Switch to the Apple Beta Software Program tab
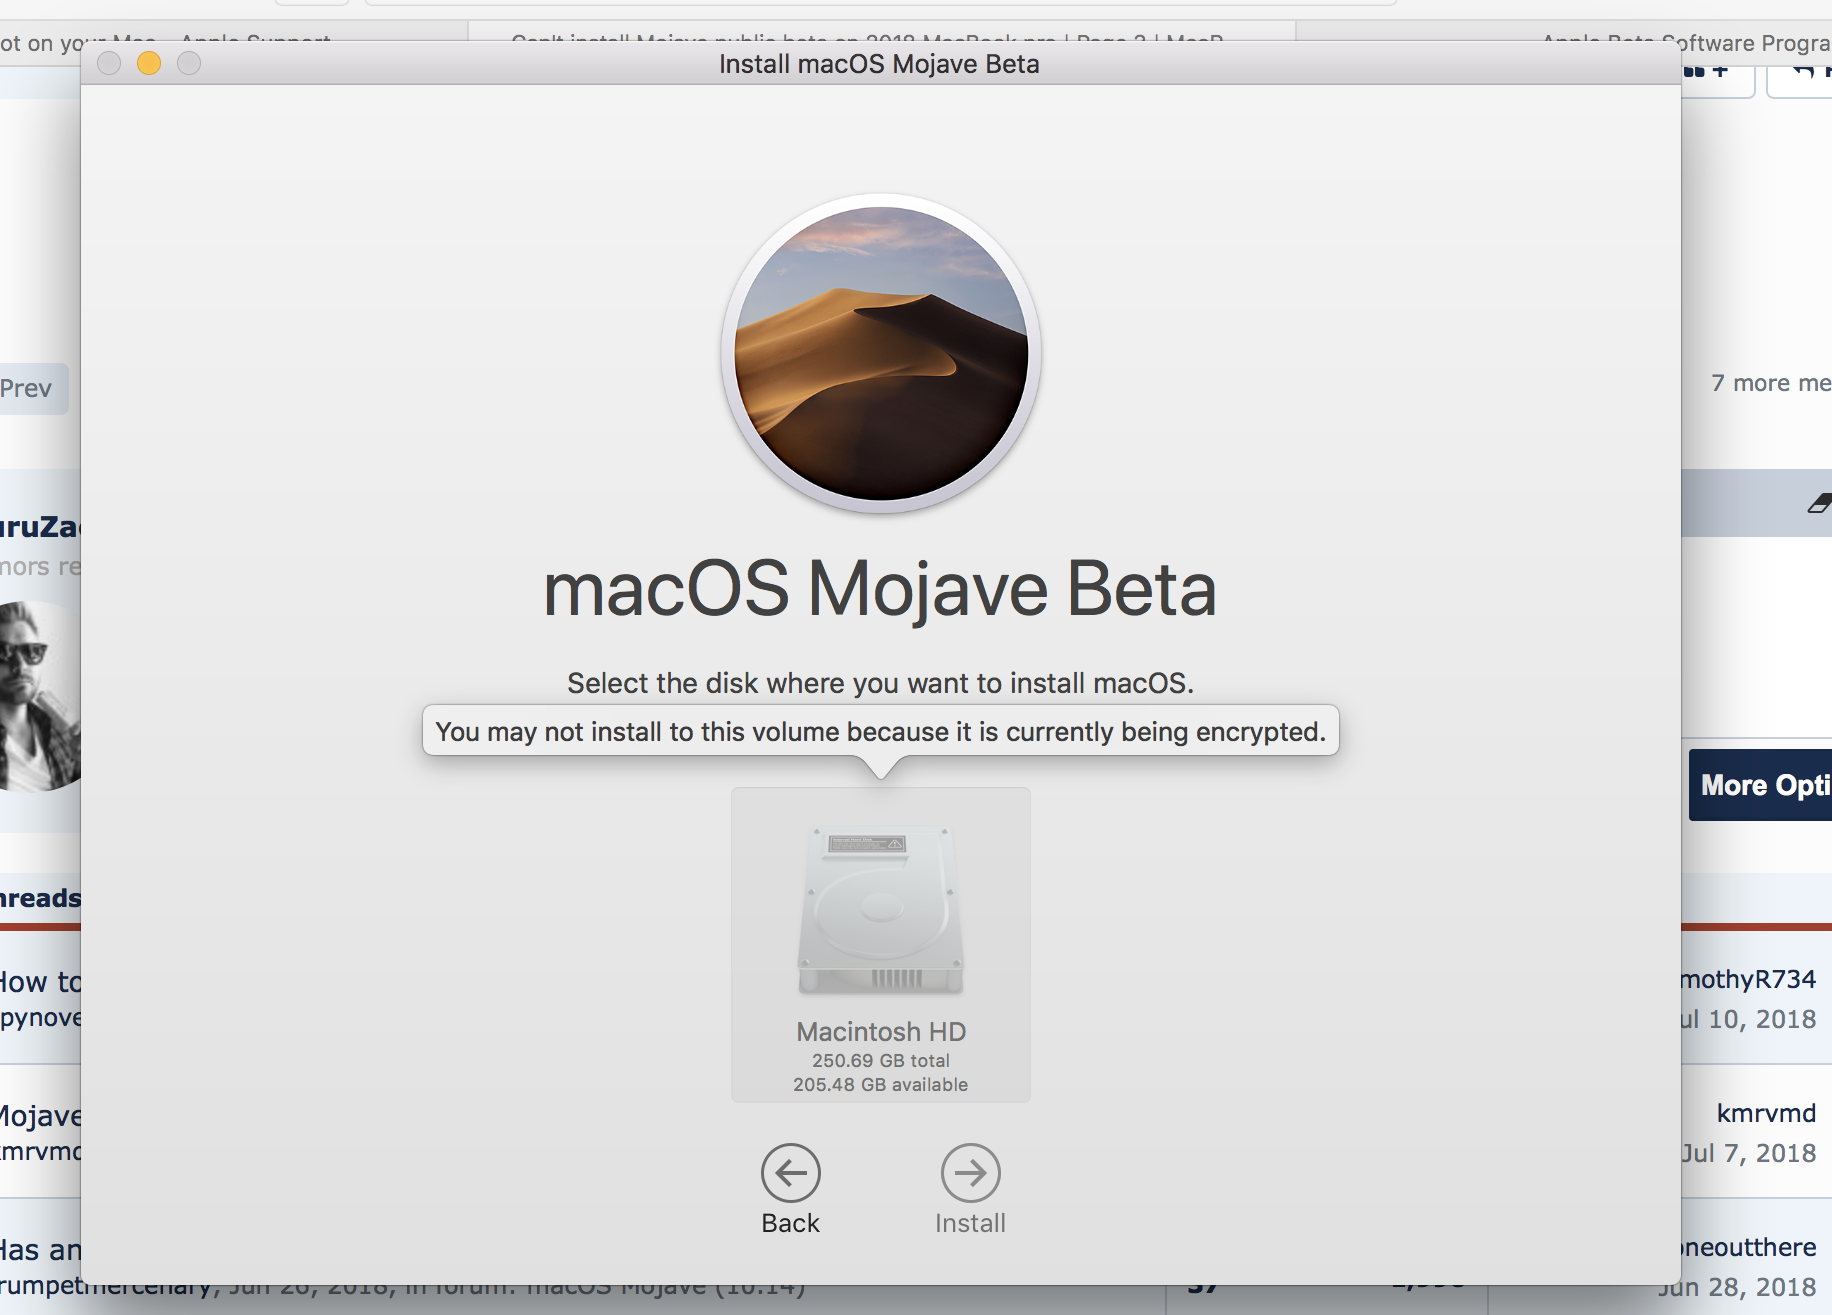The width and height of the screenshot is (1832, 1315). 1686,43
